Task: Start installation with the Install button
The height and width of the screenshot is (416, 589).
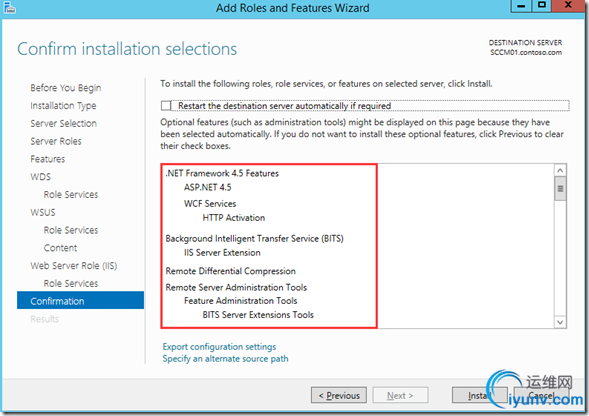Action: point(479,395)
